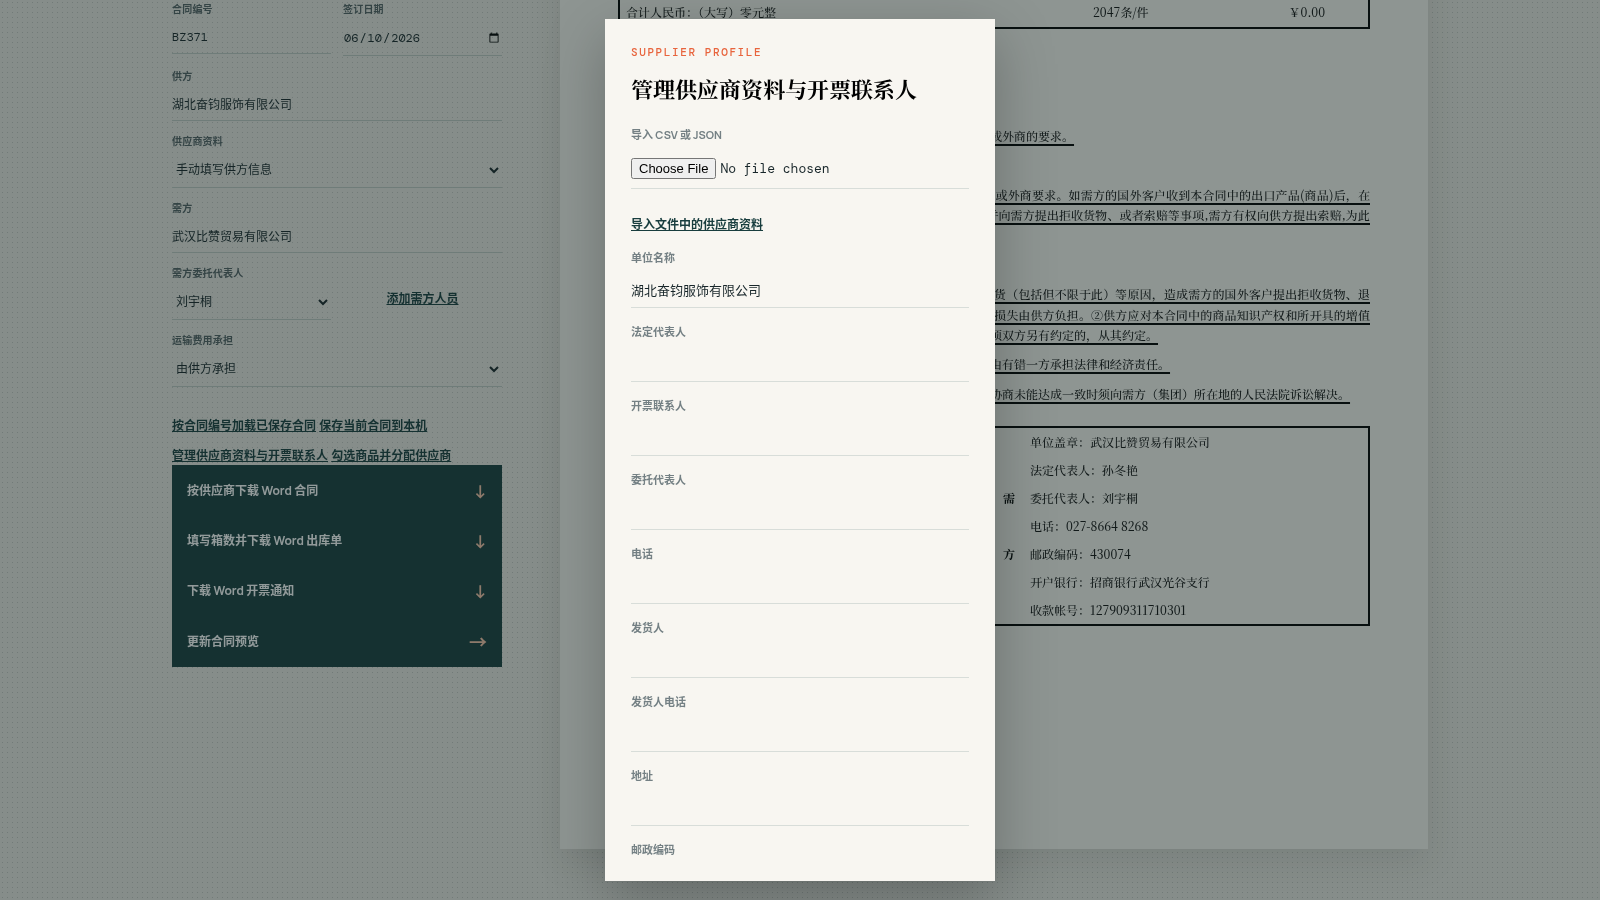1600x900 pixels.
Task: Focus the 开票联系人 input field
Action: [x=800, y=439]
